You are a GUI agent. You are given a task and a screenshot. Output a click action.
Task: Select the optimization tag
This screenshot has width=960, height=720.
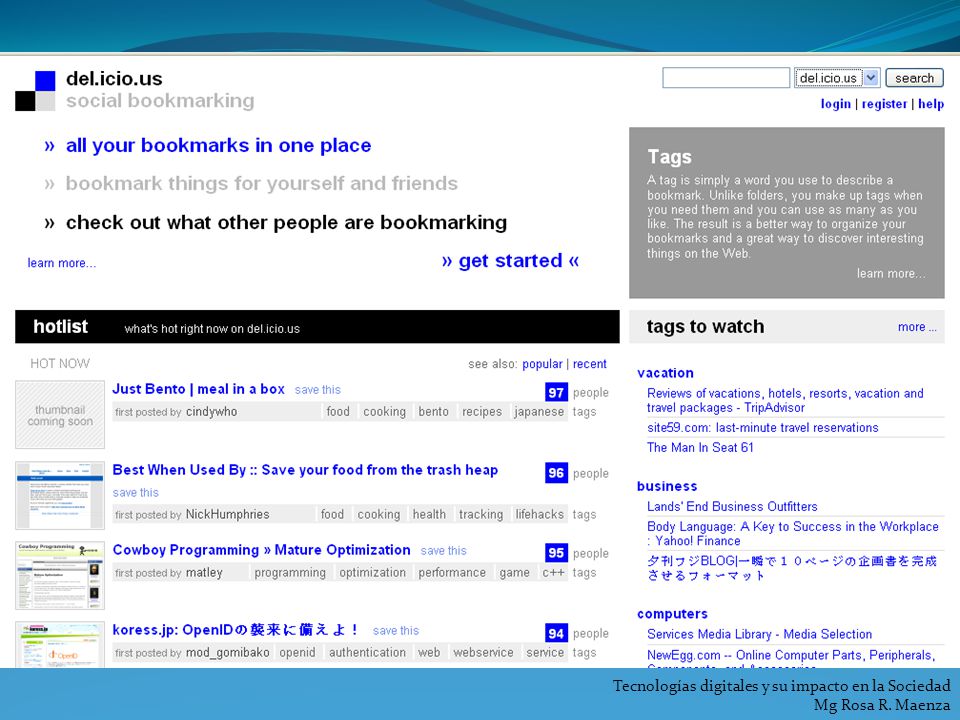click(x=372, y=572)
